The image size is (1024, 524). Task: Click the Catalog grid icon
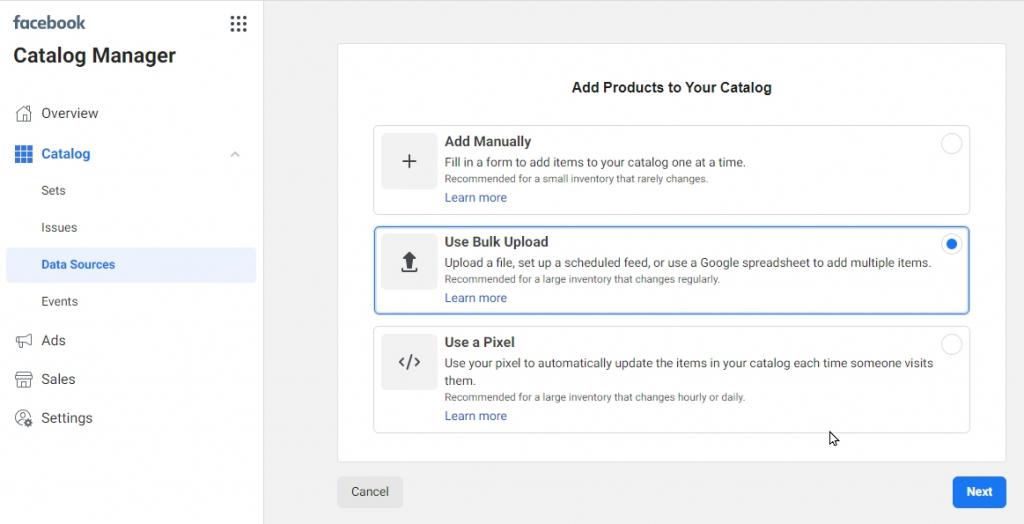coord(24,154)
